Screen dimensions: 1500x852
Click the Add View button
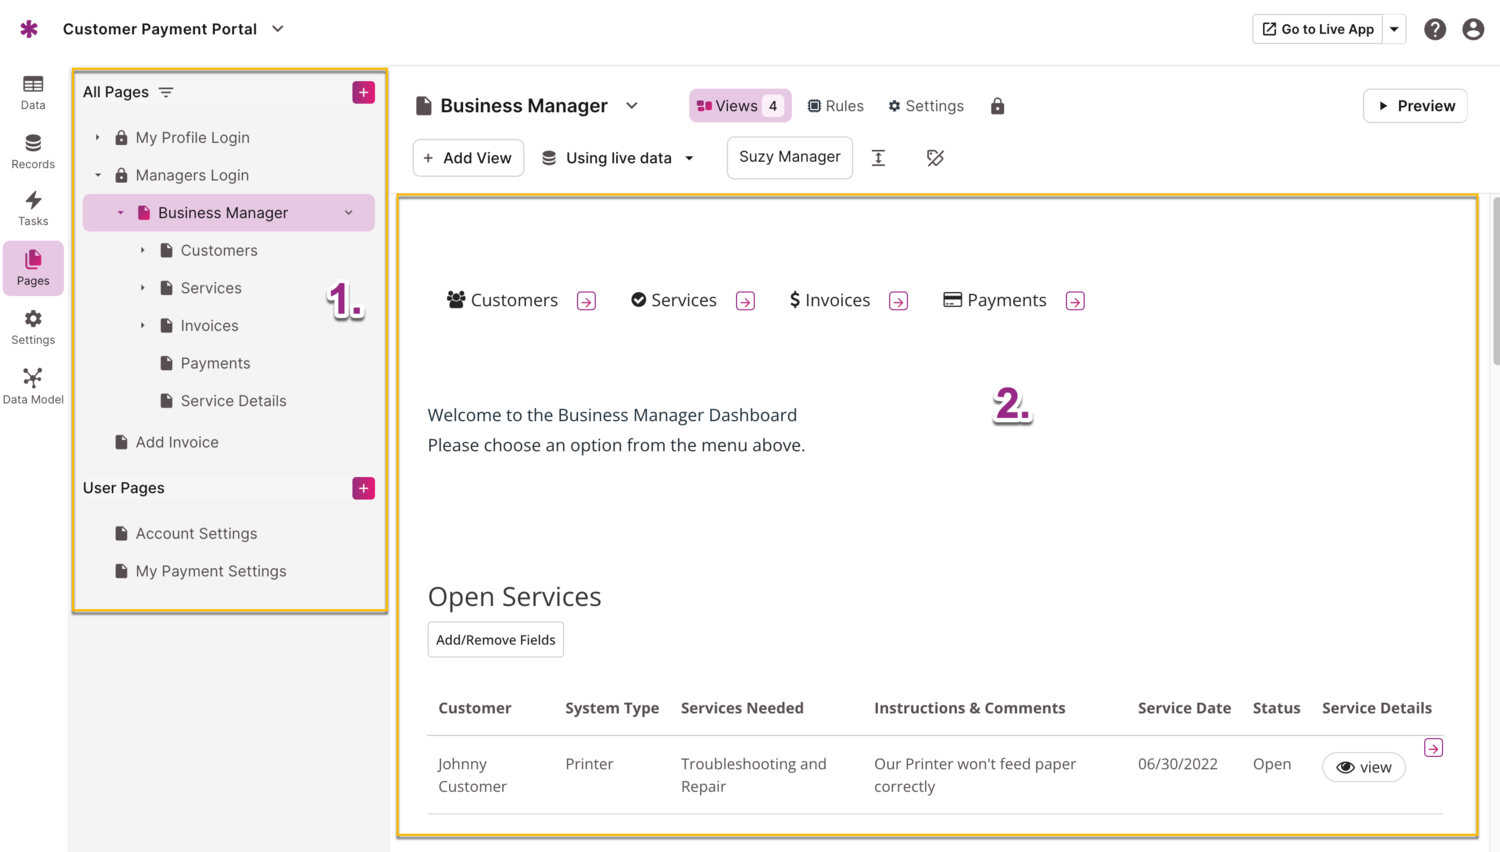[x=468, y=157]
